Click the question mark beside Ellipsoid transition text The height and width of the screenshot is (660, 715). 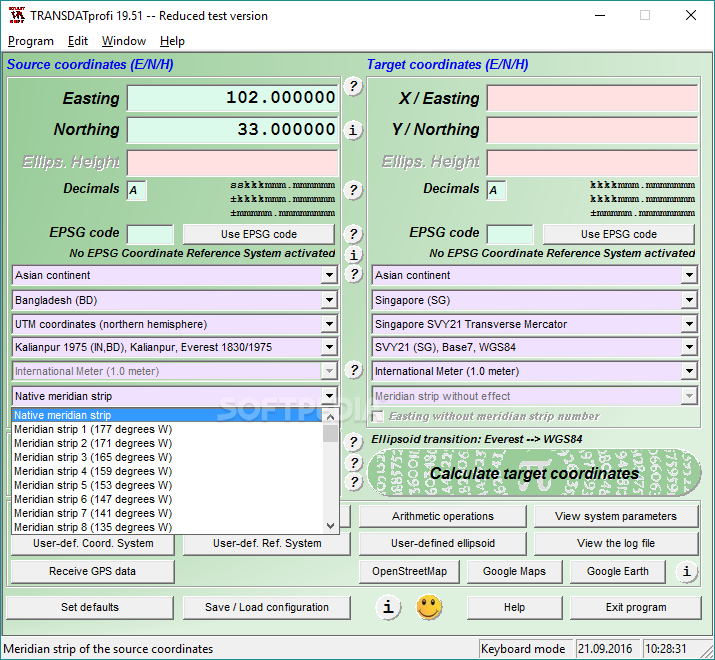[x=353, y=442]
